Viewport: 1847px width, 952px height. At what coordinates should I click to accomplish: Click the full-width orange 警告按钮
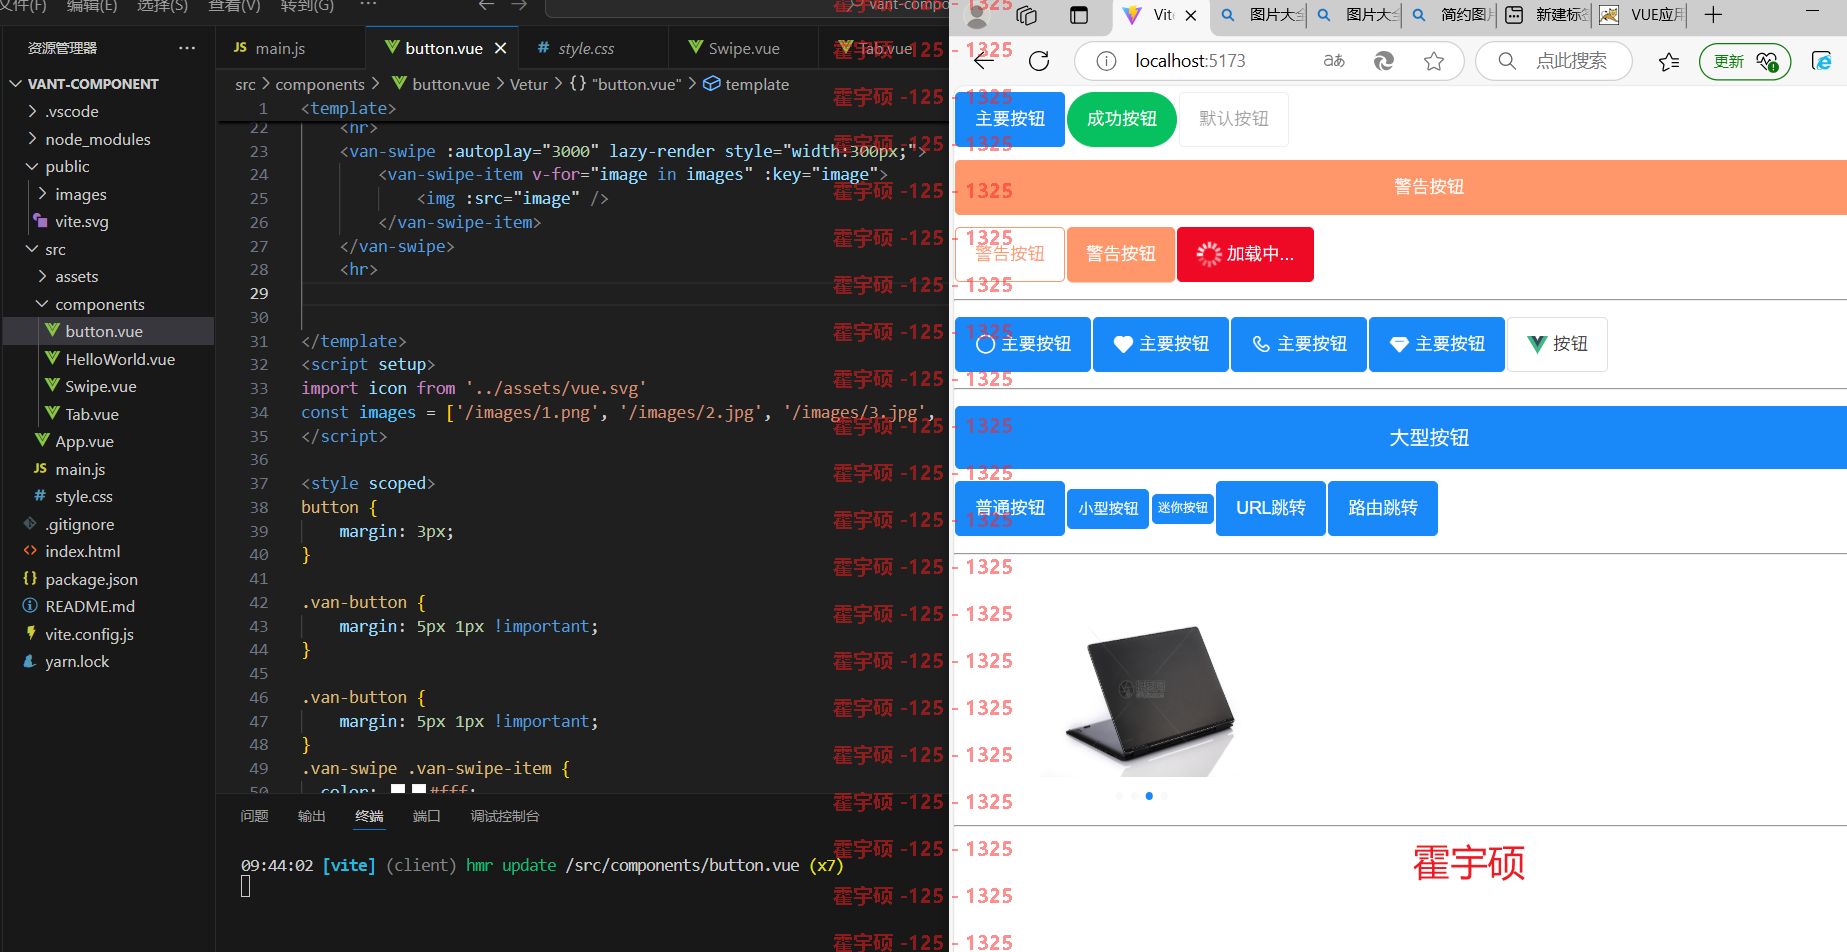(x=1401, y=187)
